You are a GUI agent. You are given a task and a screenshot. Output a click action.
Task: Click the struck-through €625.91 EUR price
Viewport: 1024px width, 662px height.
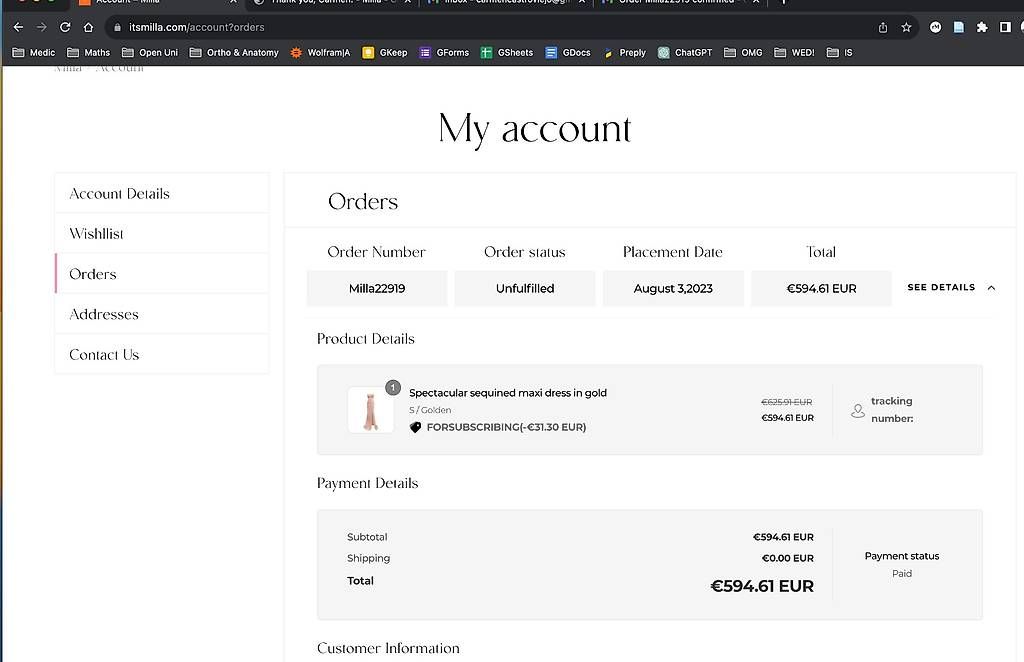787,402
